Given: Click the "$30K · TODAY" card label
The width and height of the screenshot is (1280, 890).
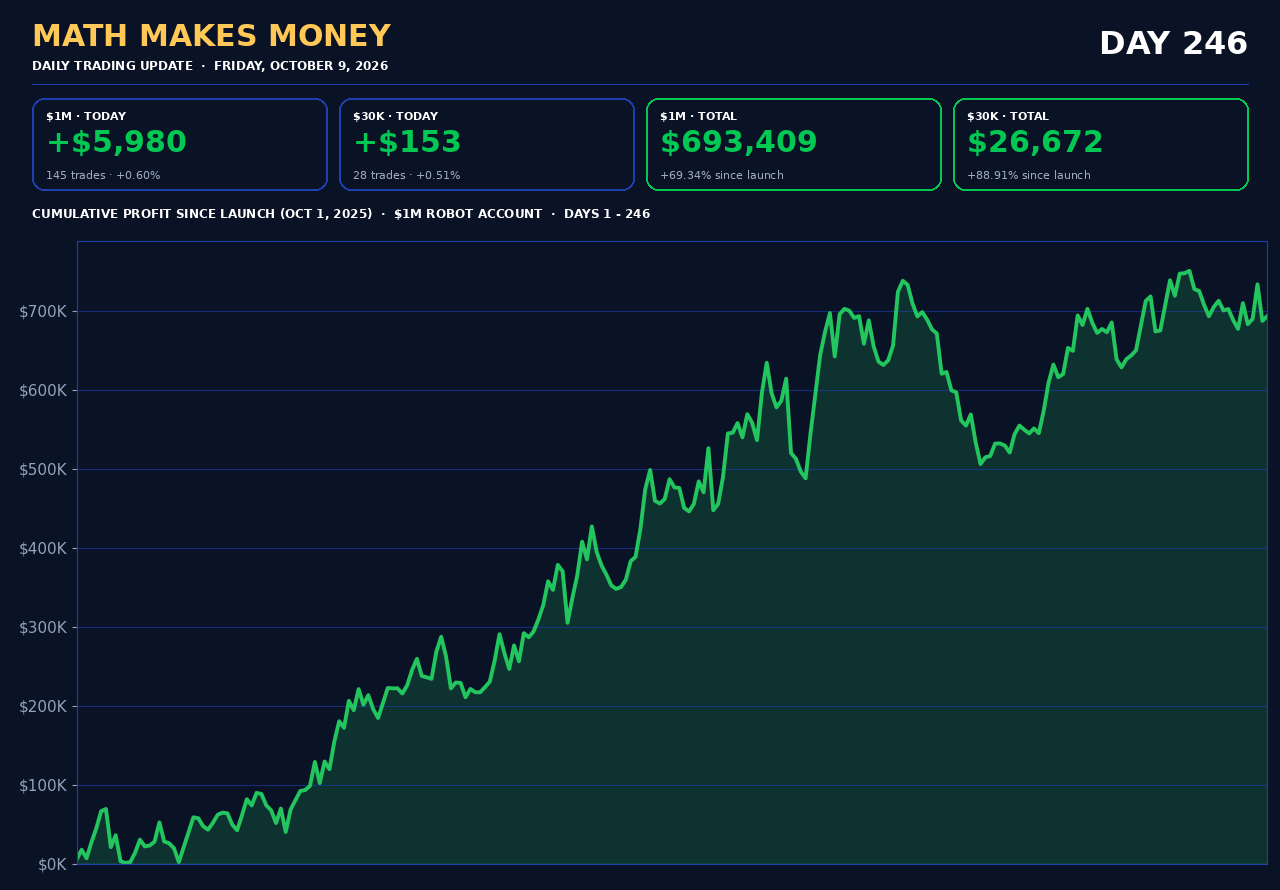Looking at the screenshot, I should coord(395,117).
